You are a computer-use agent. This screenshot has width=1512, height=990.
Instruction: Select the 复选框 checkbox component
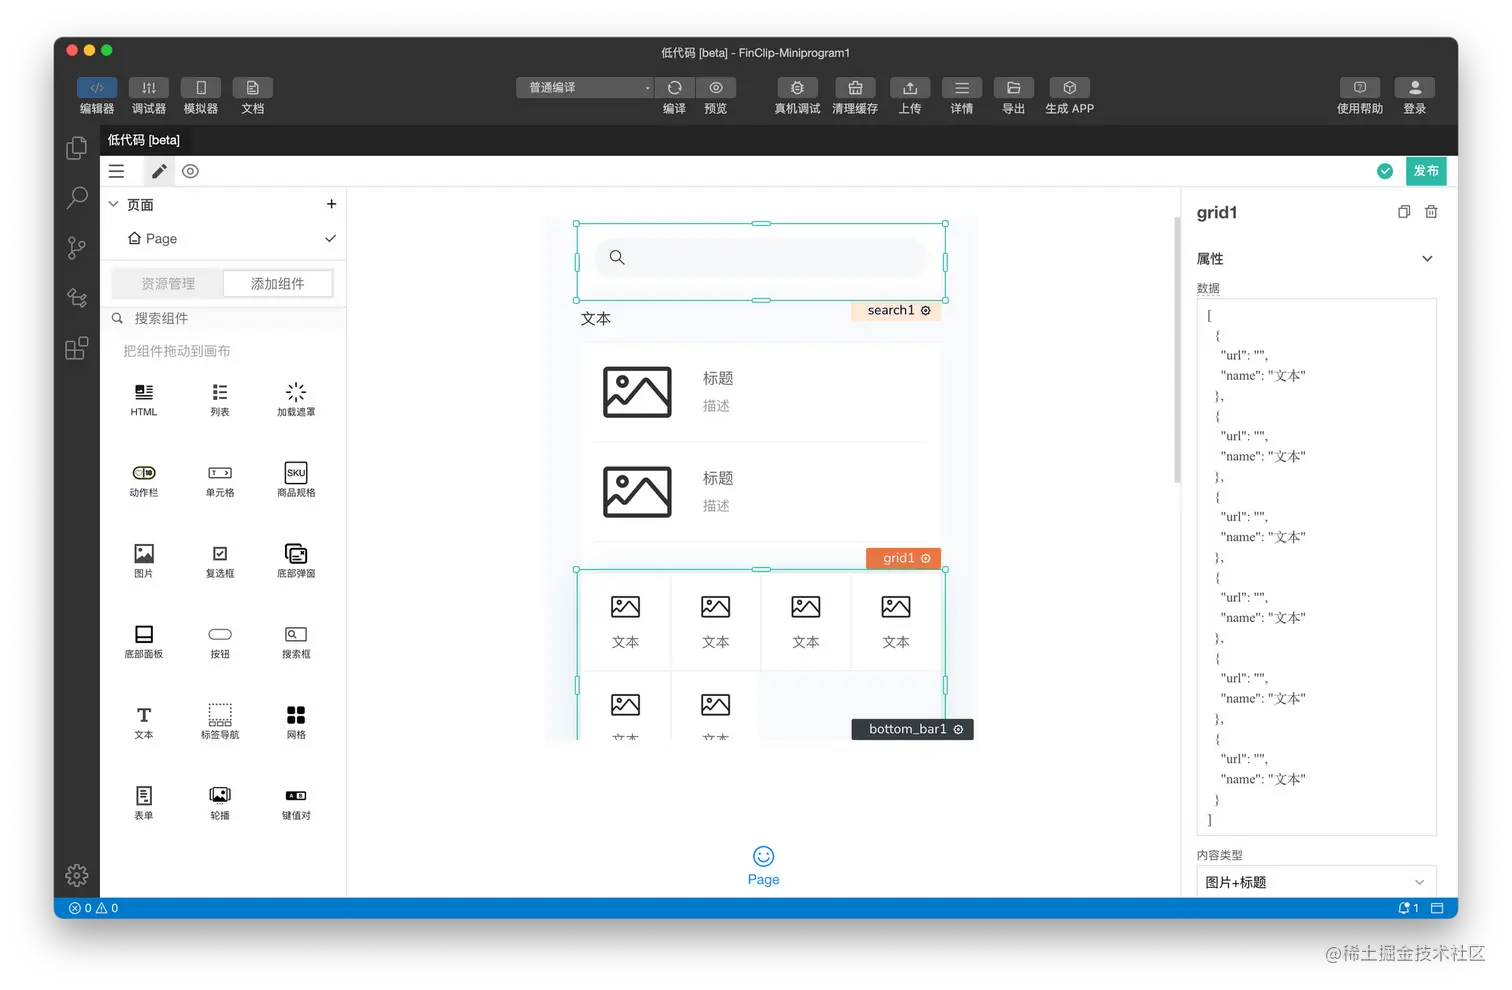220,562
